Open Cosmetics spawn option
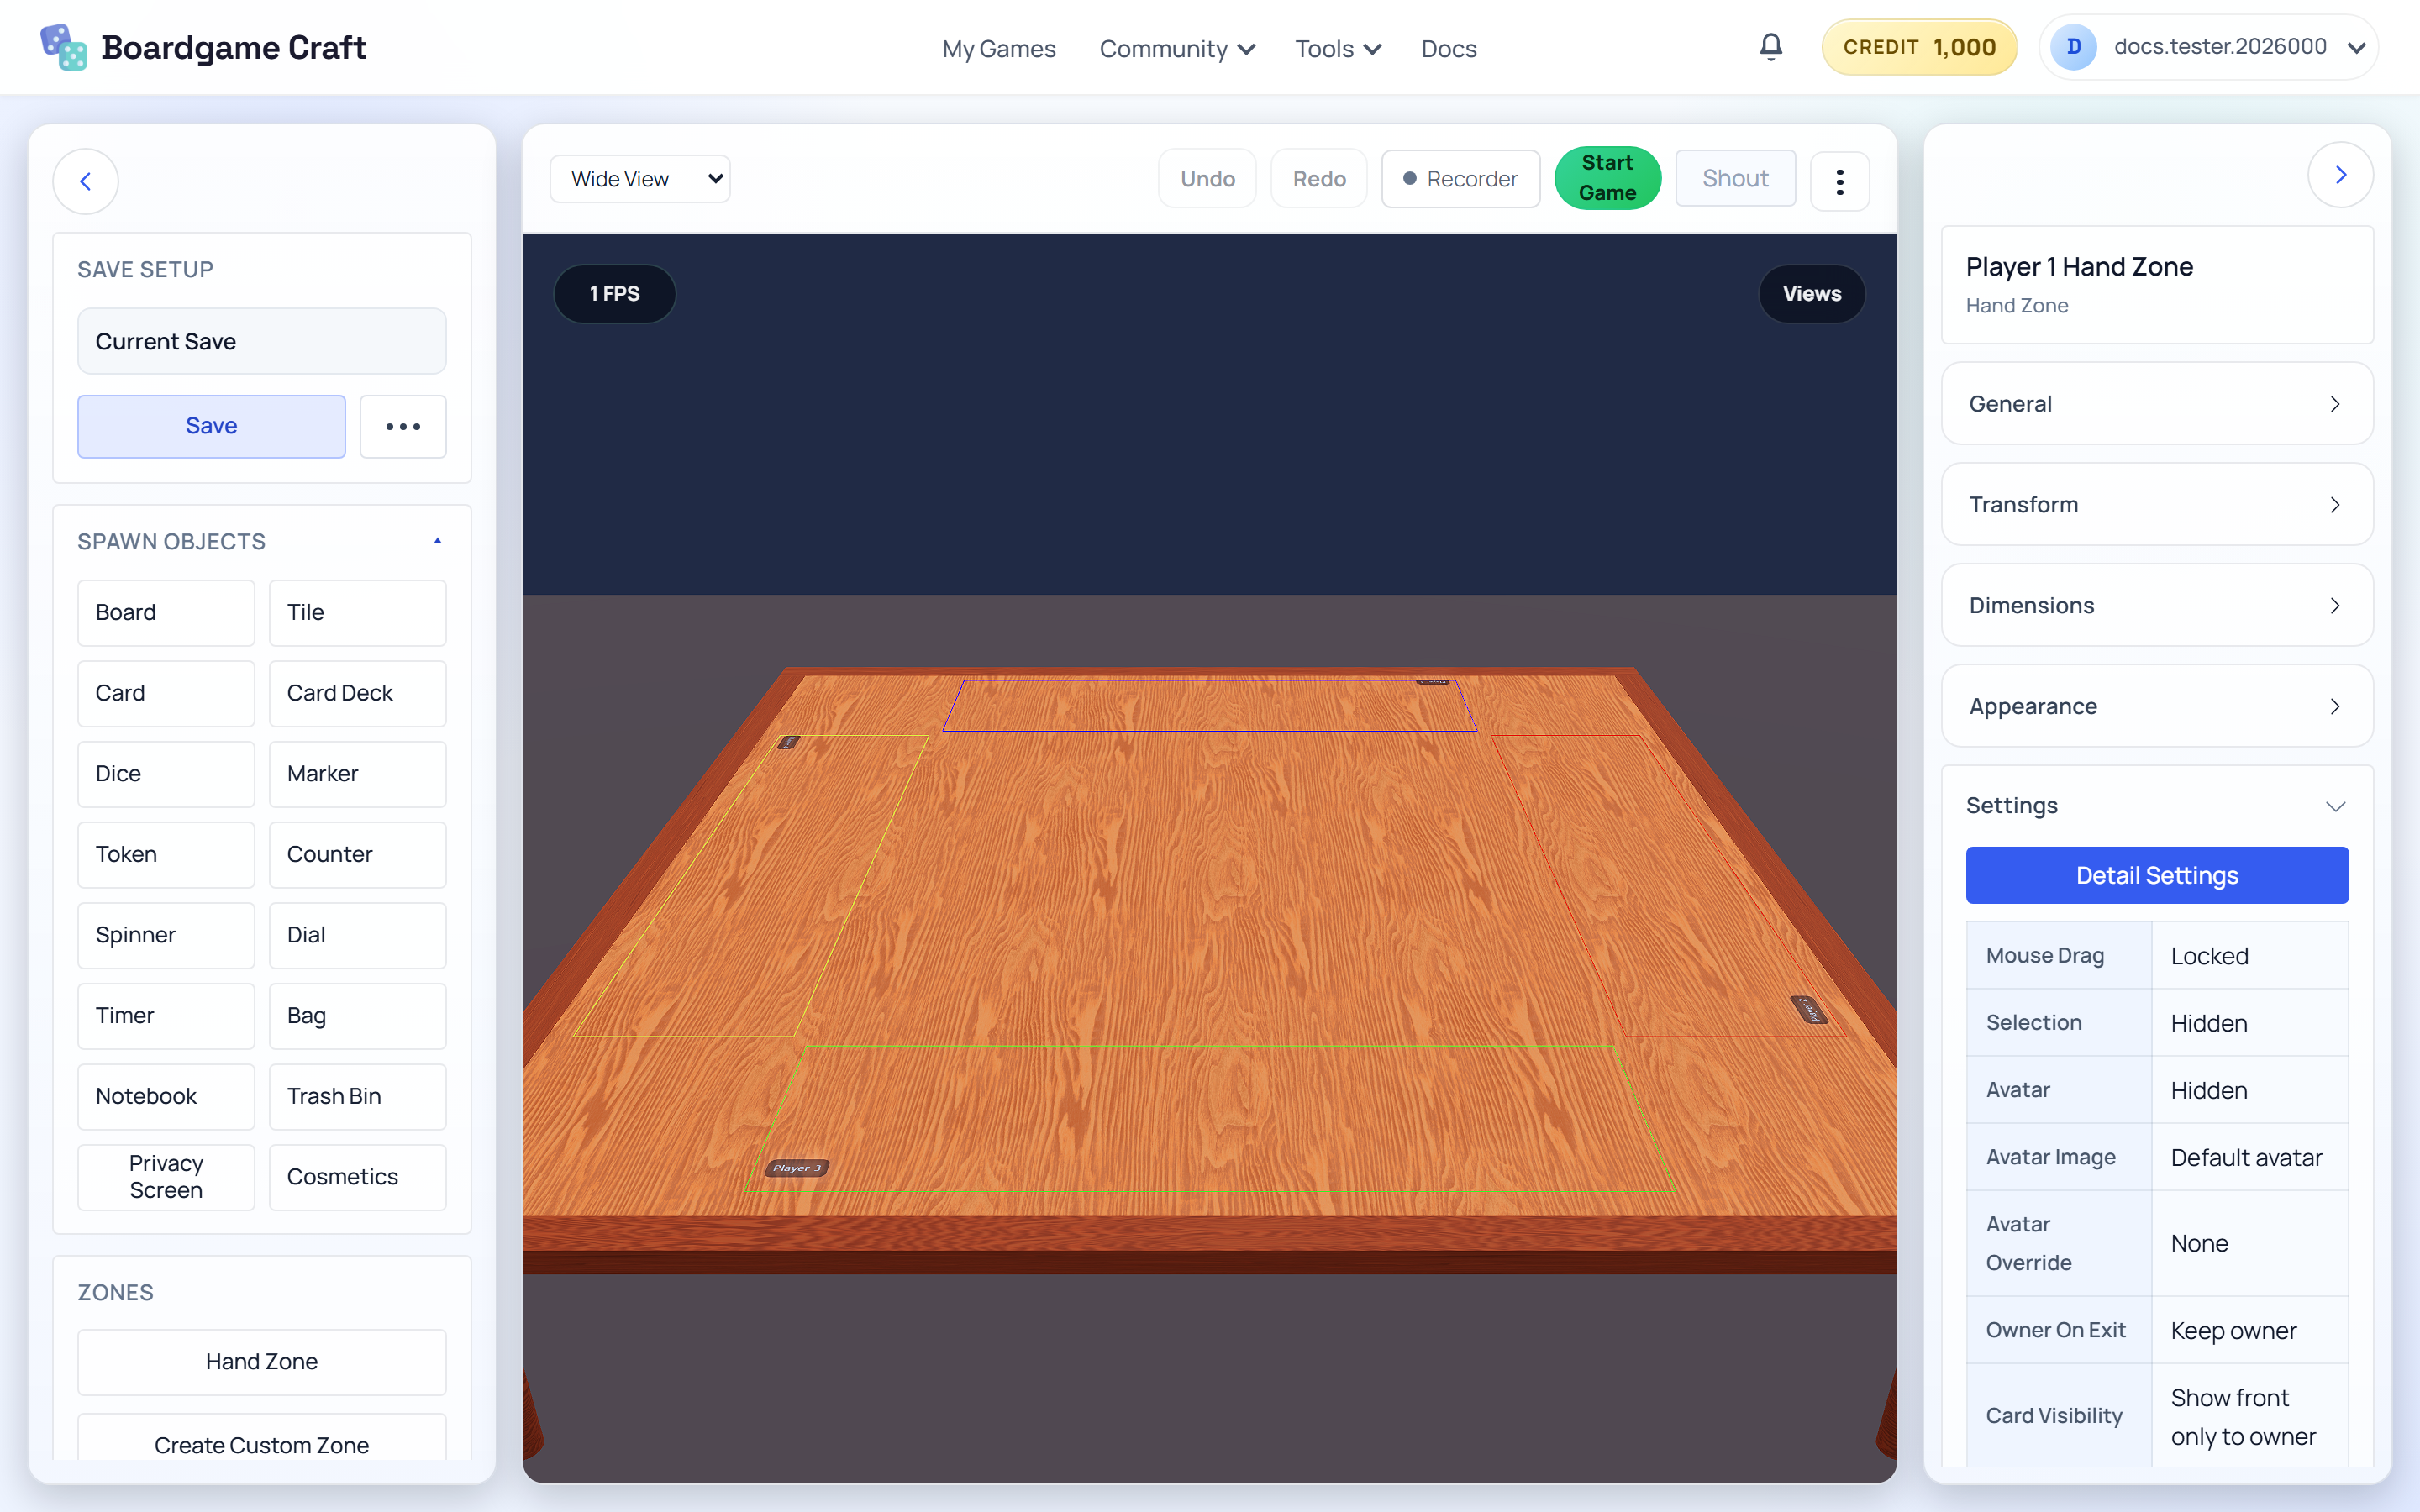This screenshot has width=2420, height=1512. (357, 1178)
